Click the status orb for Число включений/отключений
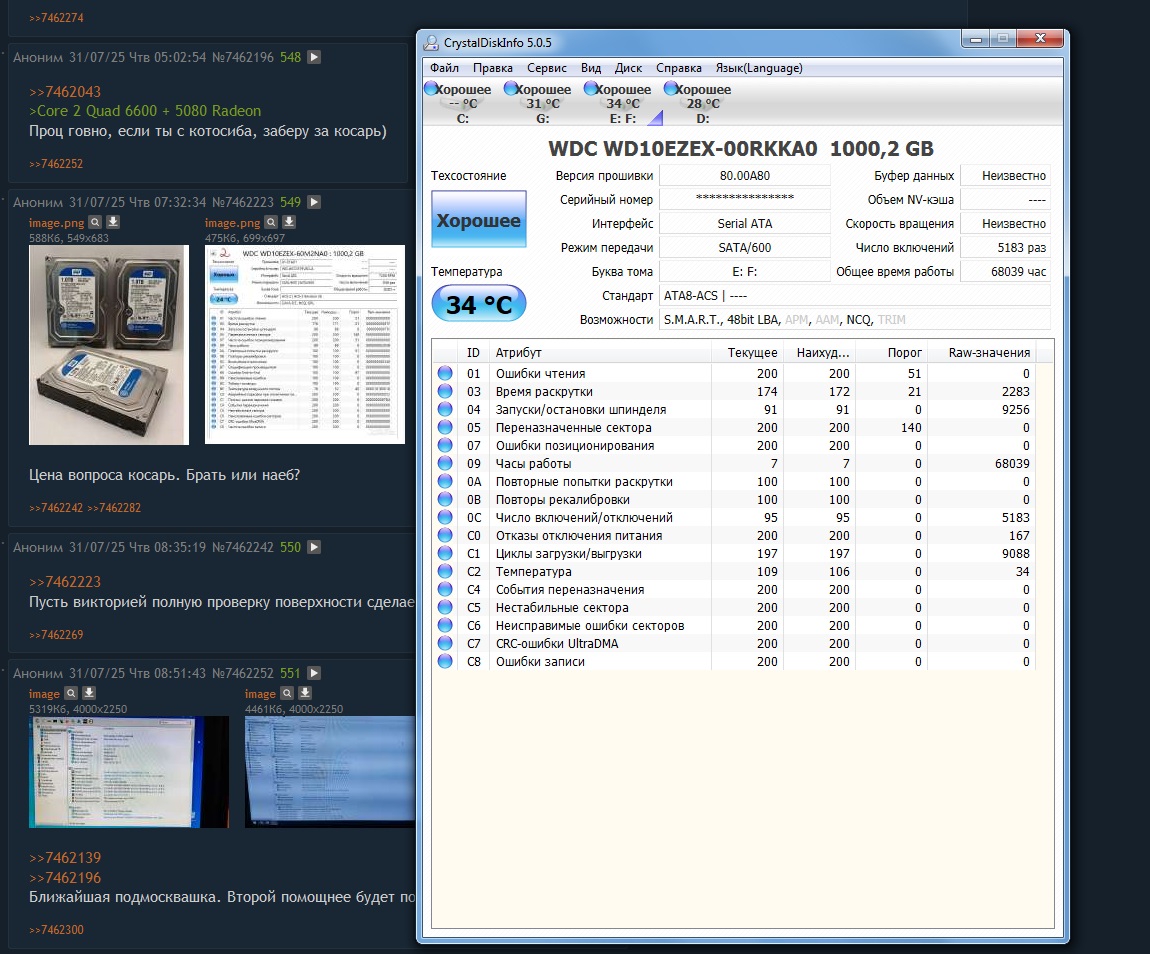The height and width of the screenshot is (954, 1150). click(445, 517)
